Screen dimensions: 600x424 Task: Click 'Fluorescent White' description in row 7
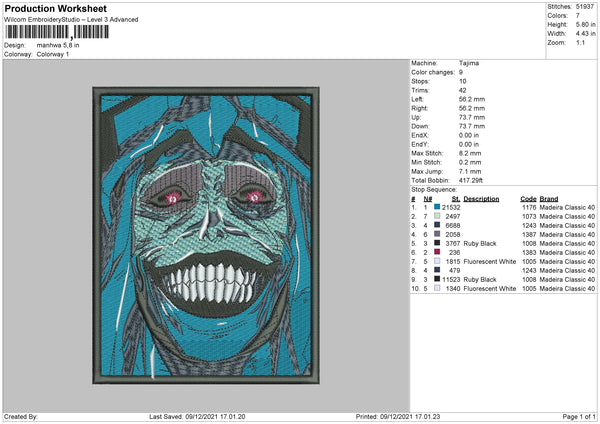pyautogui.click(x=490, y=261)
